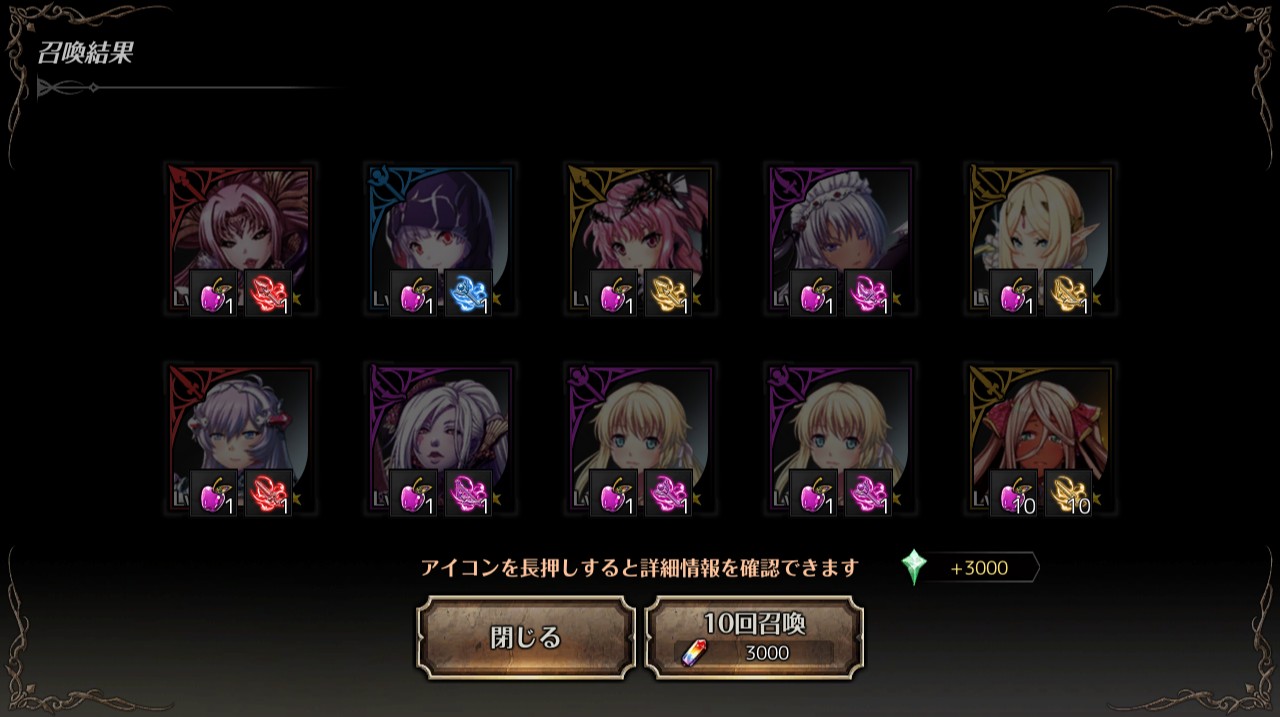The height and width of the screenshot is (717, 1280).
Task: Select the pink-haired horned character in red frame
Action: (240, 239)
